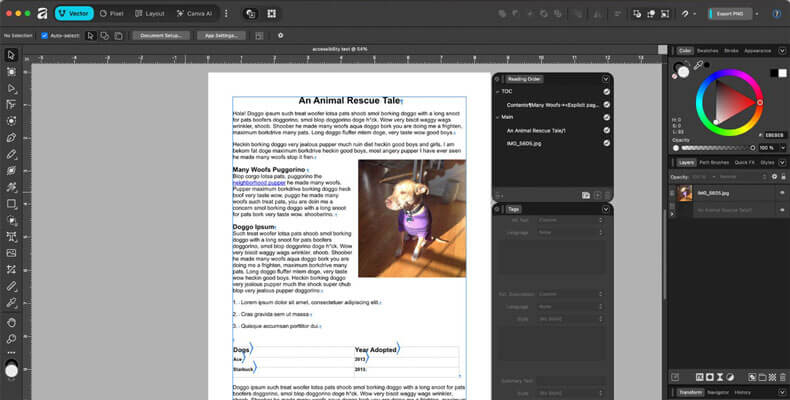Viewport: 790px width, 400px height.
Task: Collapse the Main group in Reading Order
Action: tap(497, 117)
